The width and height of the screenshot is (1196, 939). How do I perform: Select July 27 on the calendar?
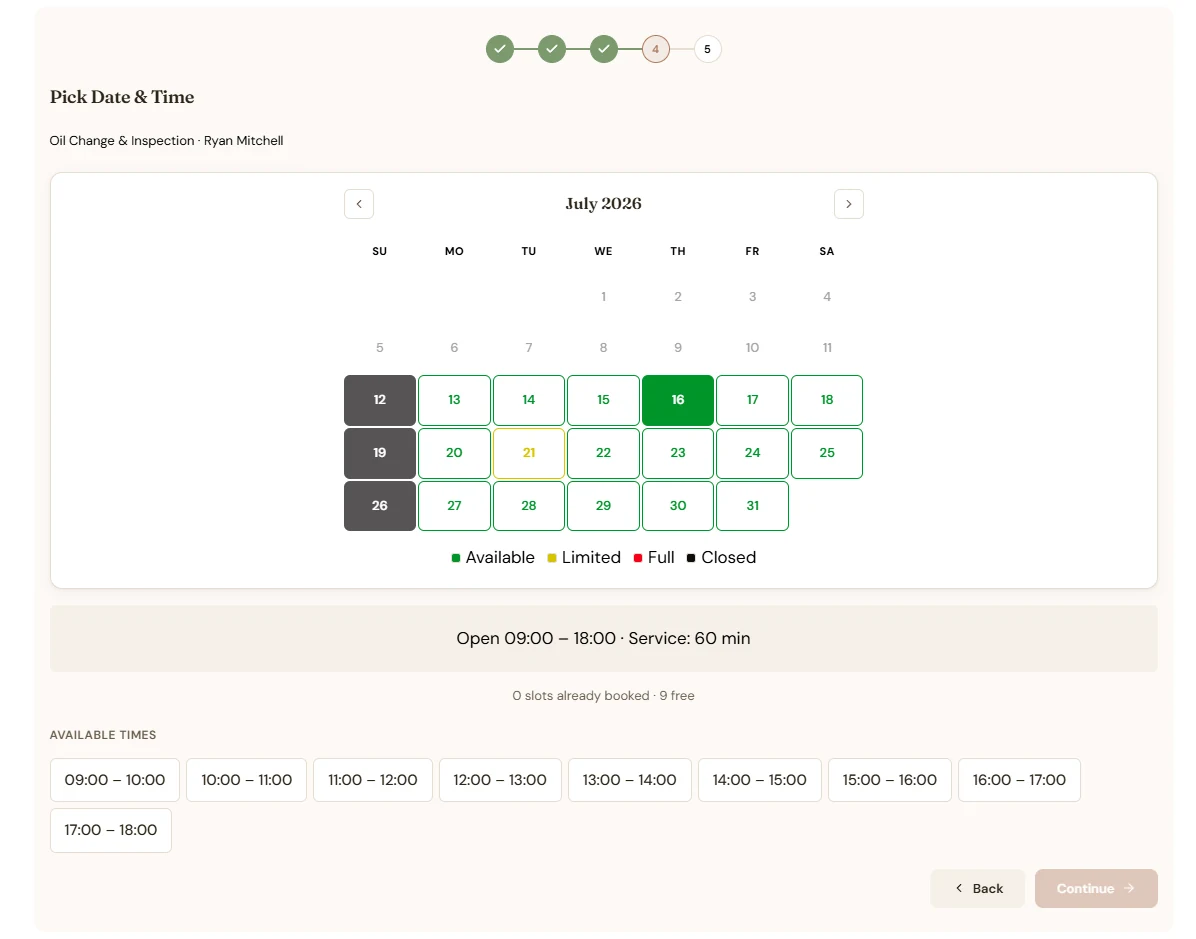[454, 506]
